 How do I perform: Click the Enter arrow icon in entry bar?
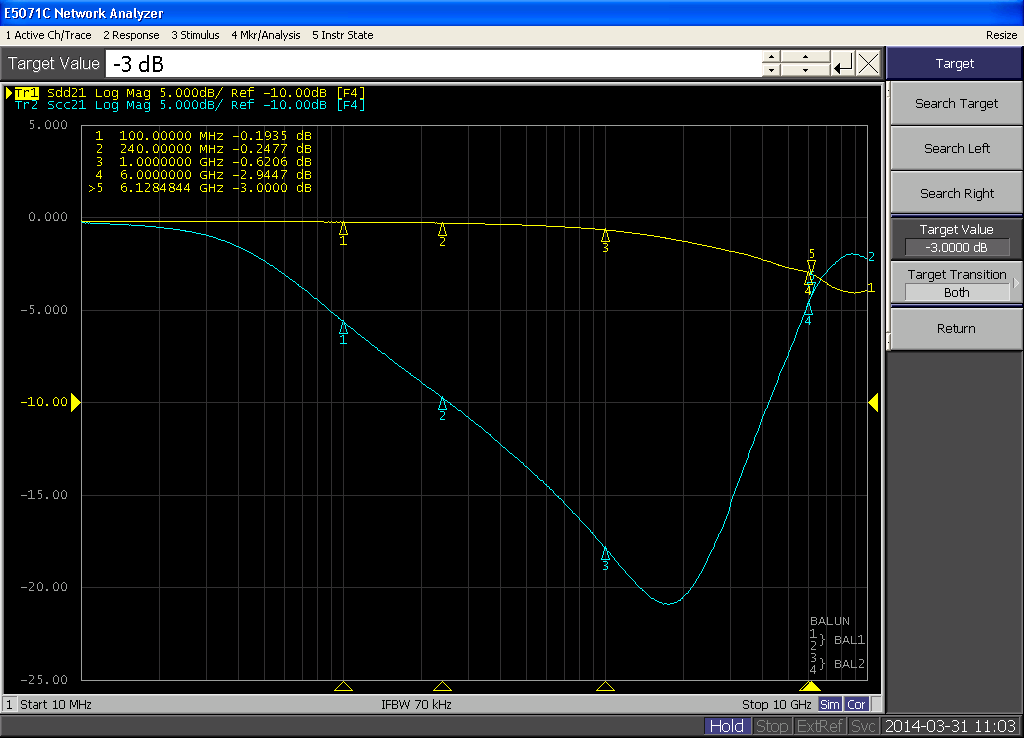(x=843, y=64)
